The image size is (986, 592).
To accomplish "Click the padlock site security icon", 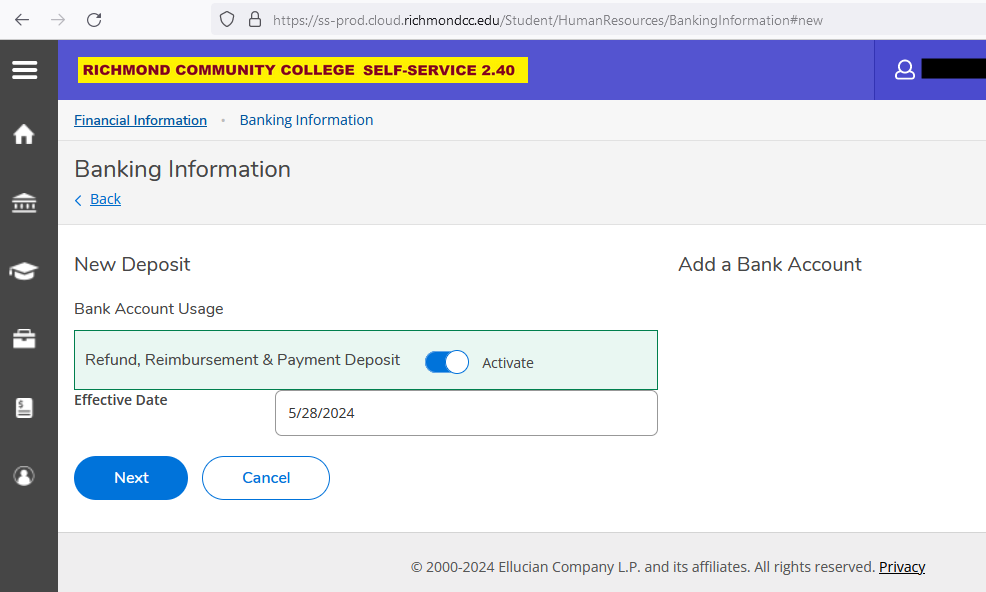I will coord(254,20).
